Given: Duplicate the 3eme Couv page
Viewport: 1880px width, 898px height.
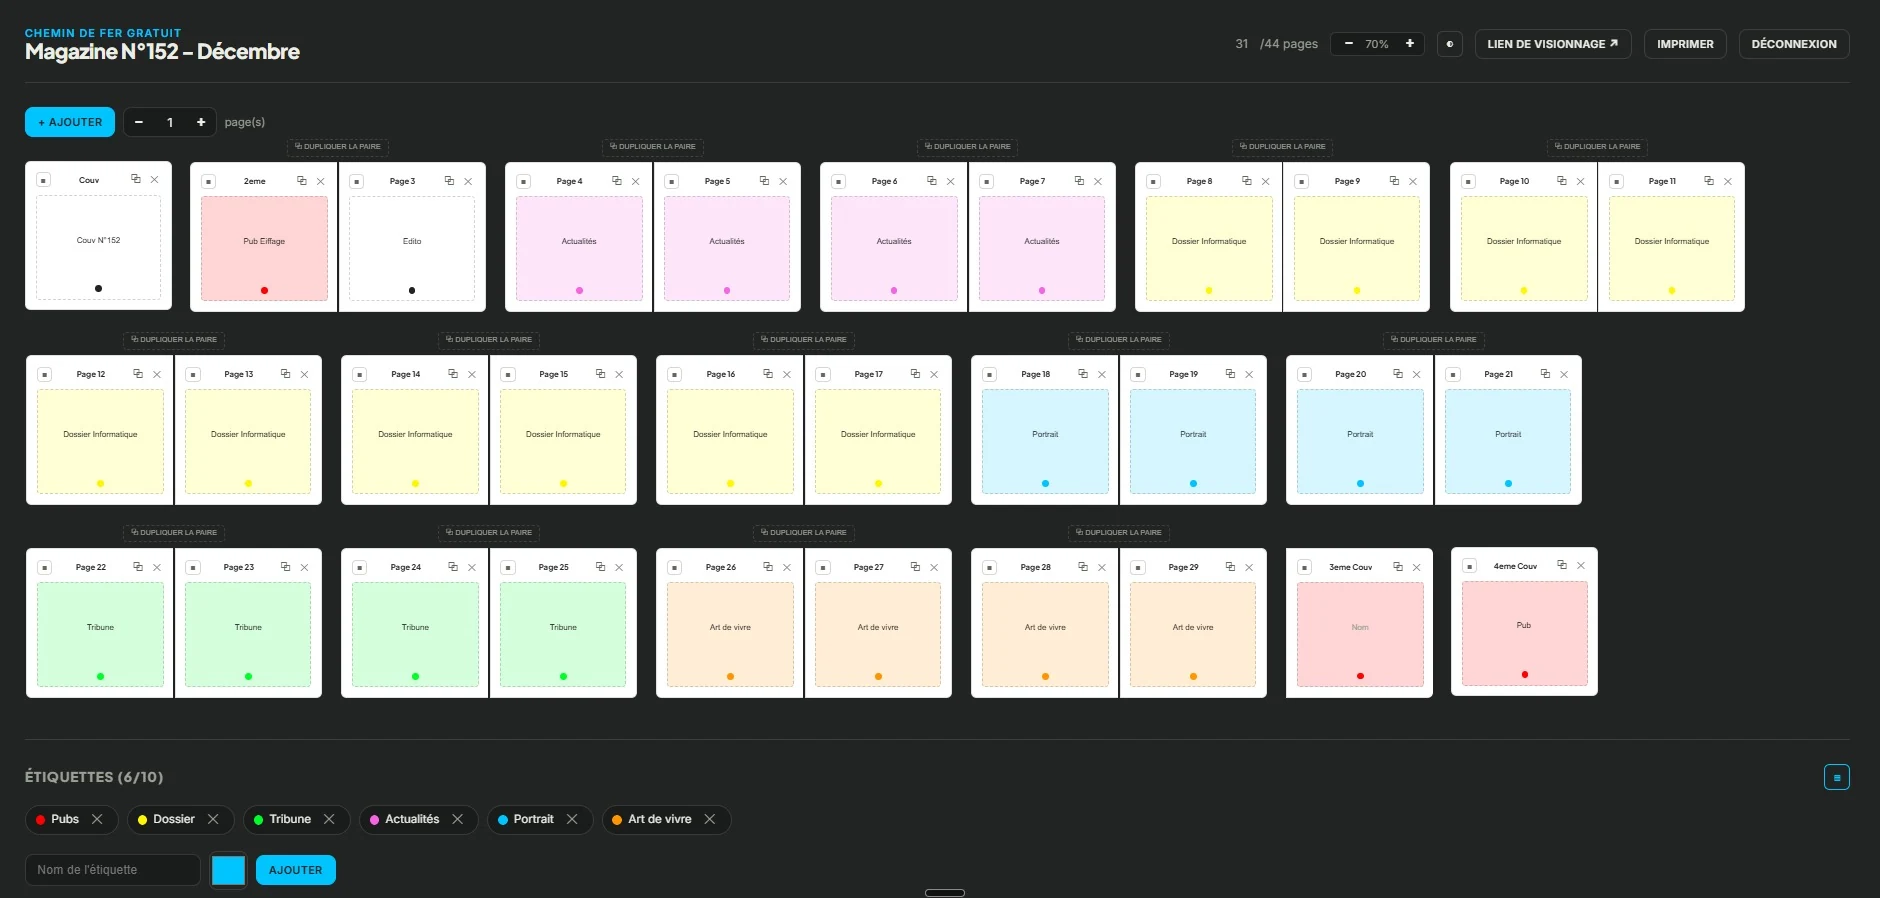Looking at the screenshot, I should (1398, 567).
